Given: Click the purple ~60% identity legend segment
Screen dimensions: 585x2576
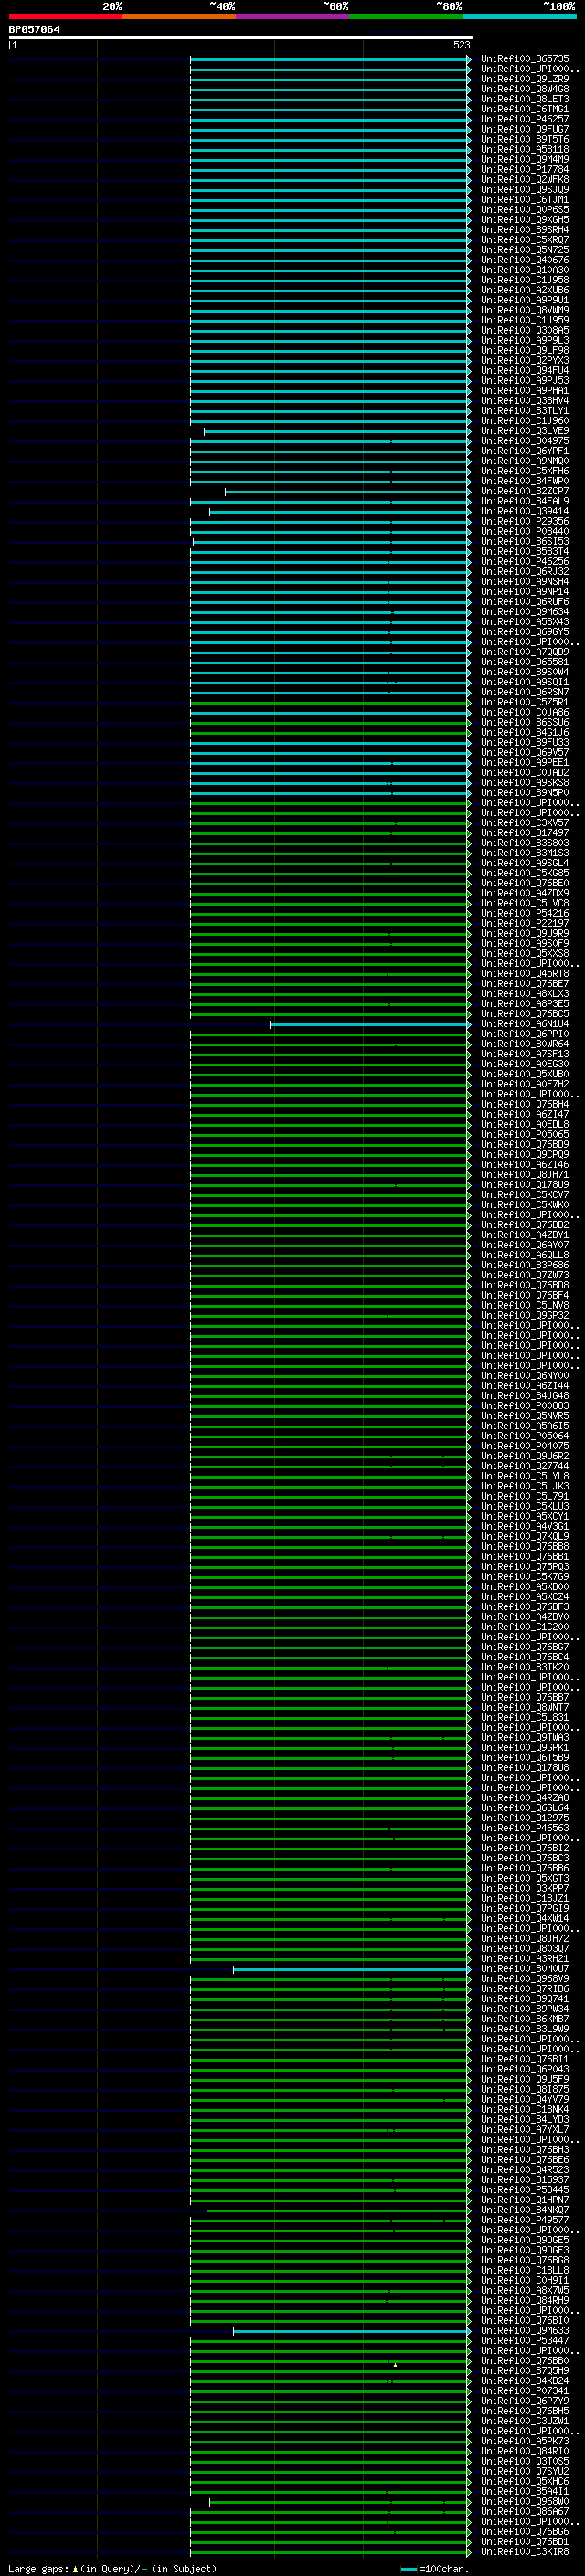Looking at the screenshot, I should point(293,16).
